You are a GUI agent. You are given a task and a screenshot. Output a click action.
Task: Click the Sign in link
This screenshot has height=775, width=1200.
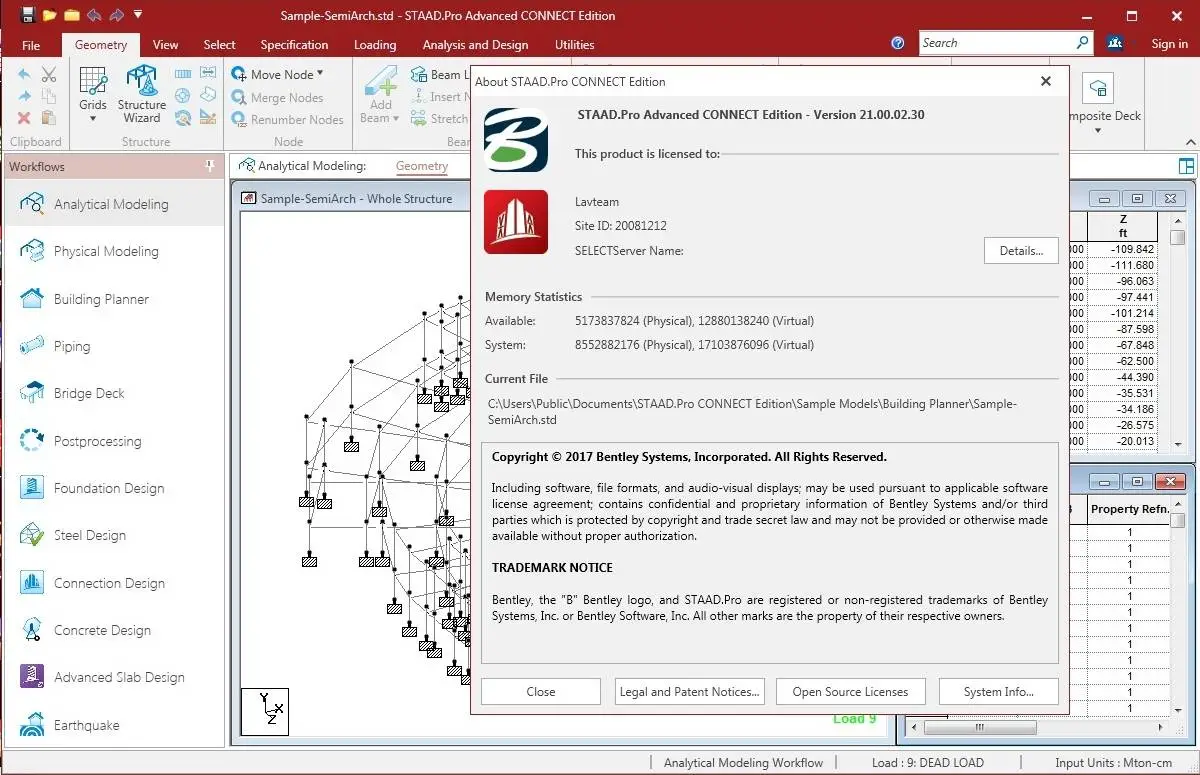click(x=1169, y=44)
